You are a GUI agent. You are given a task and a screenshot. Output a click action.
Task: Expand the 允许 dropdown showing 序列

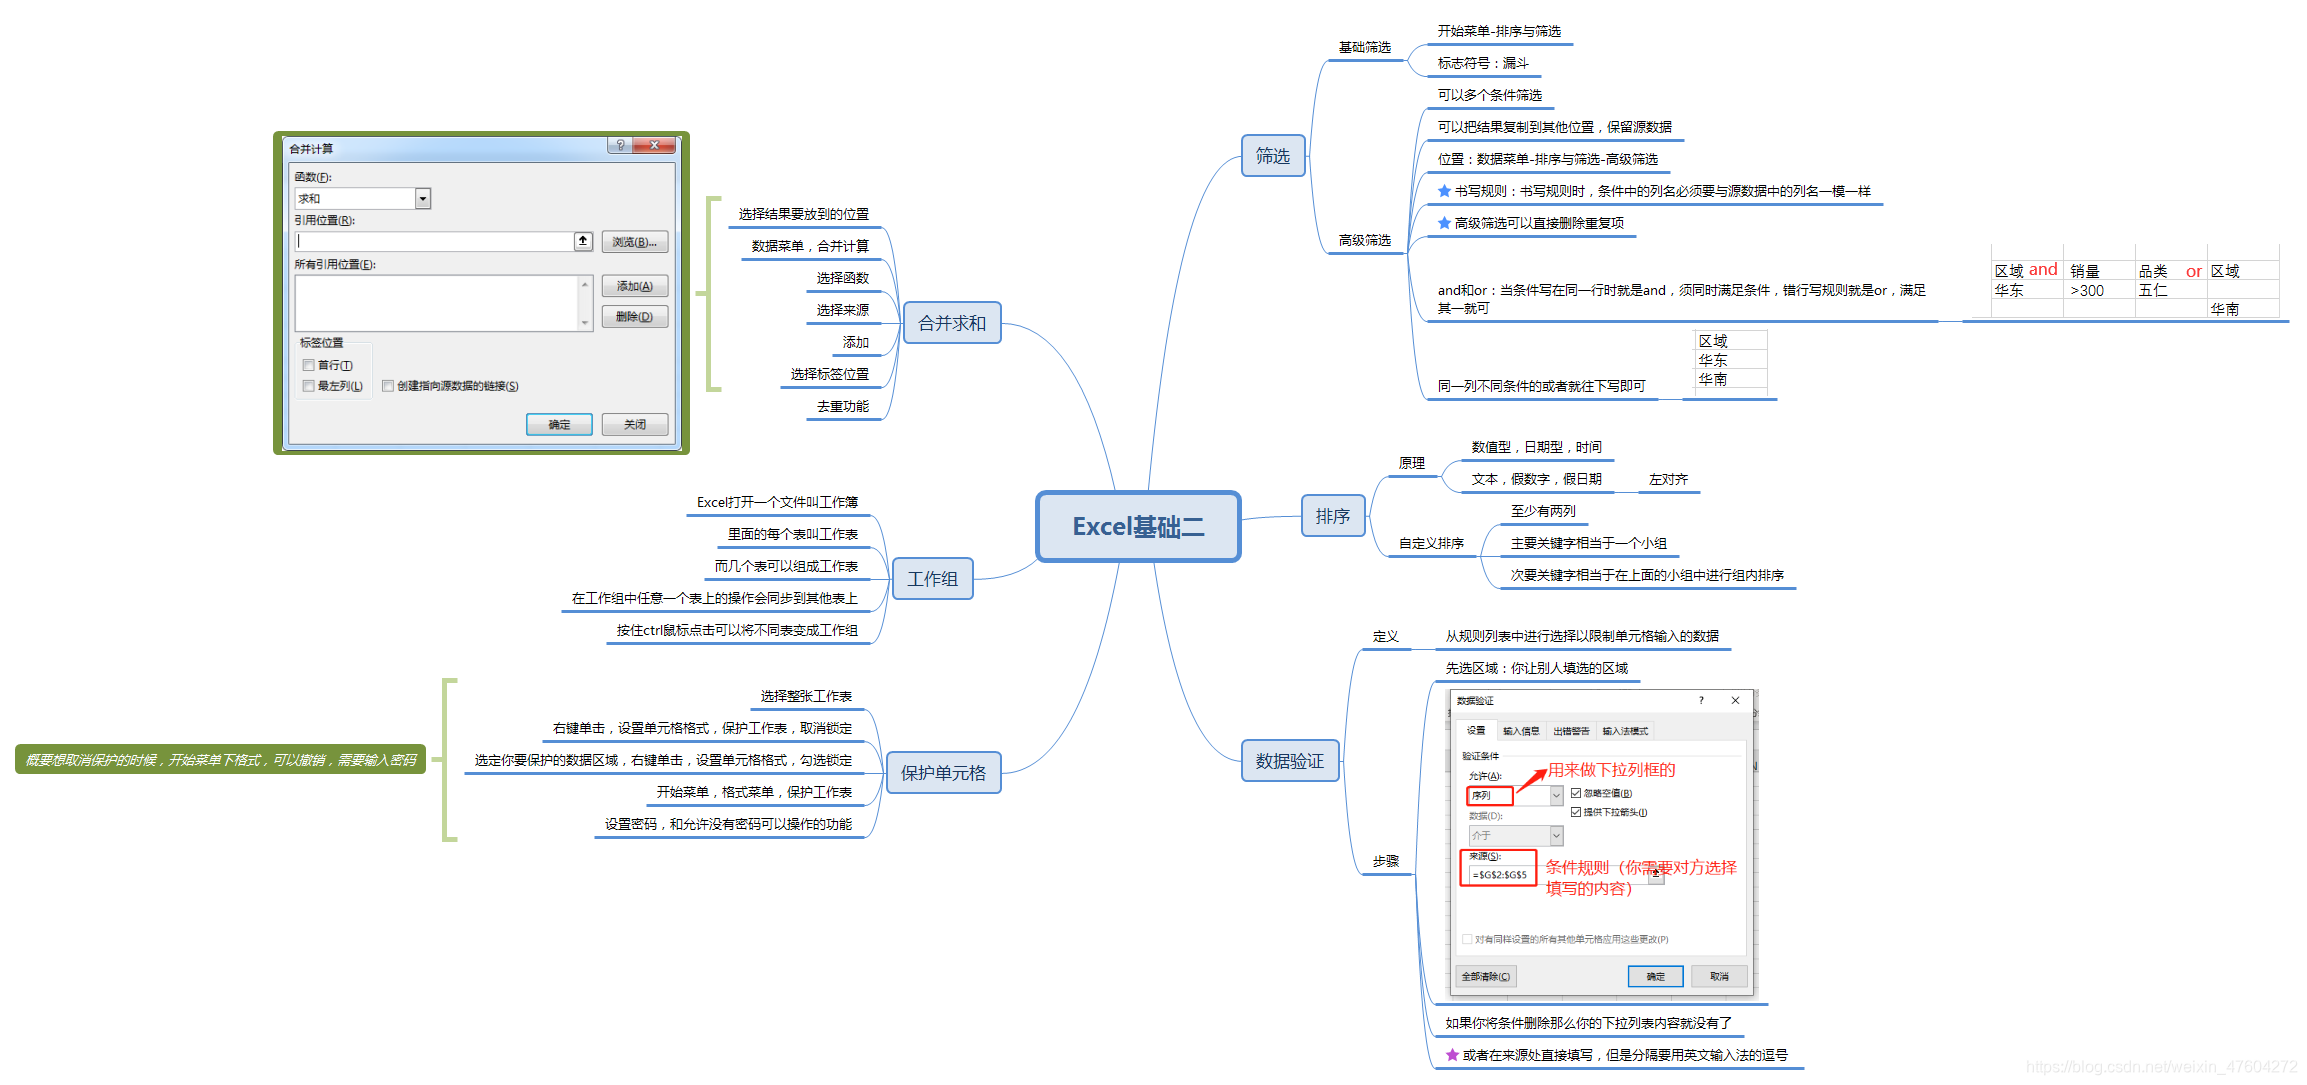pos(1556,795)
